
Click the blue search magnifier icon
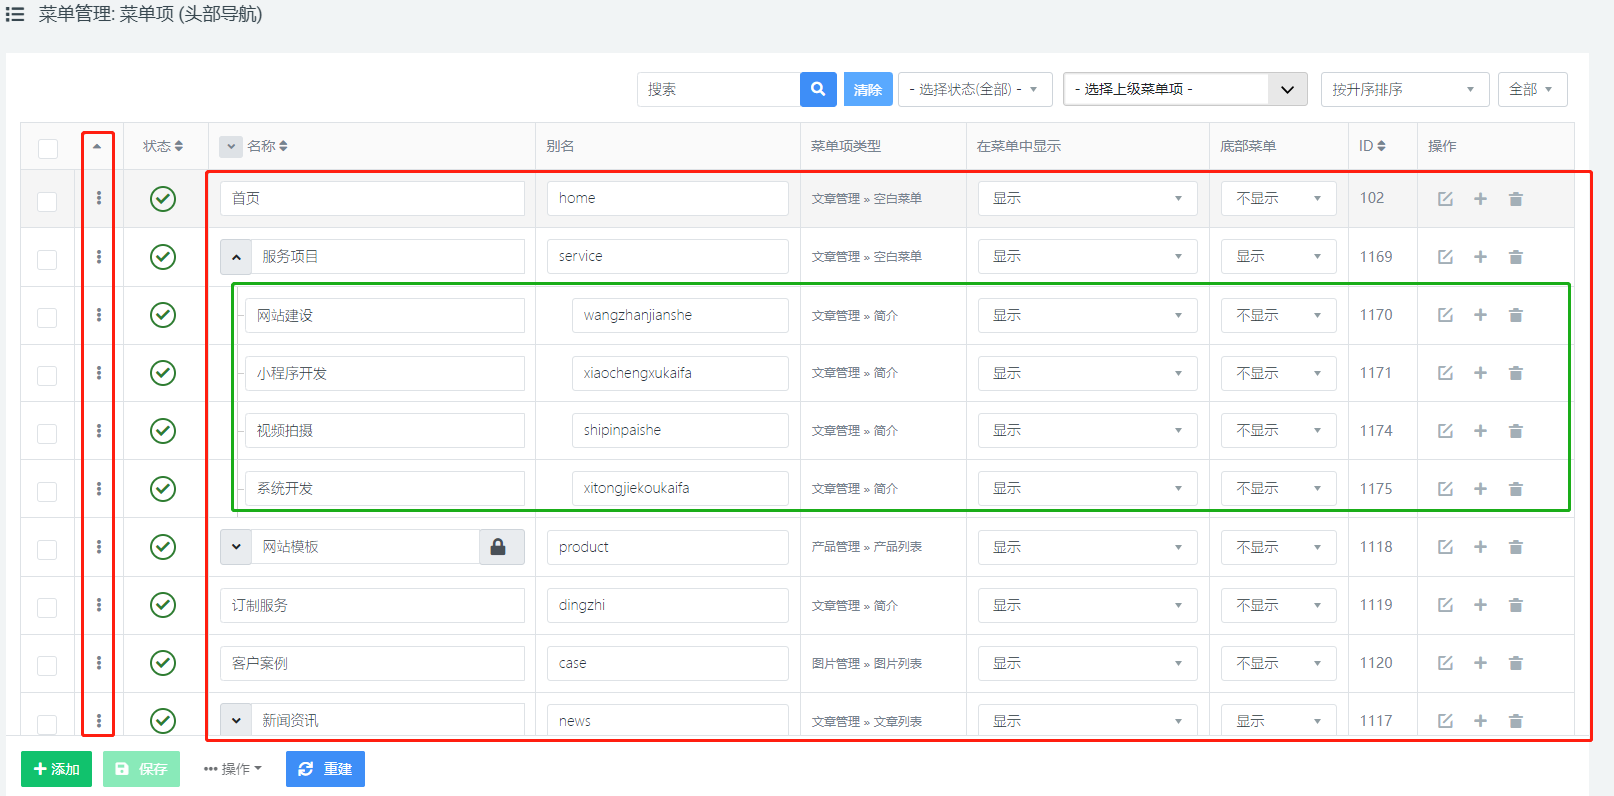[x=818, y=89]
